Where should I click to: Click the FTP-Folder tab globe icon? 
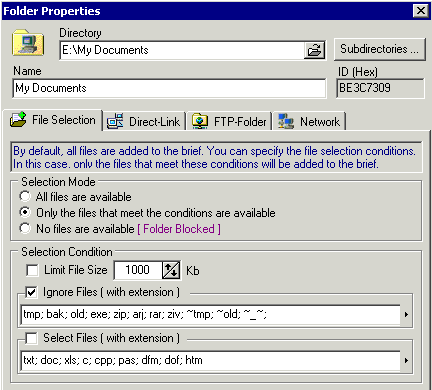[200, 121]
